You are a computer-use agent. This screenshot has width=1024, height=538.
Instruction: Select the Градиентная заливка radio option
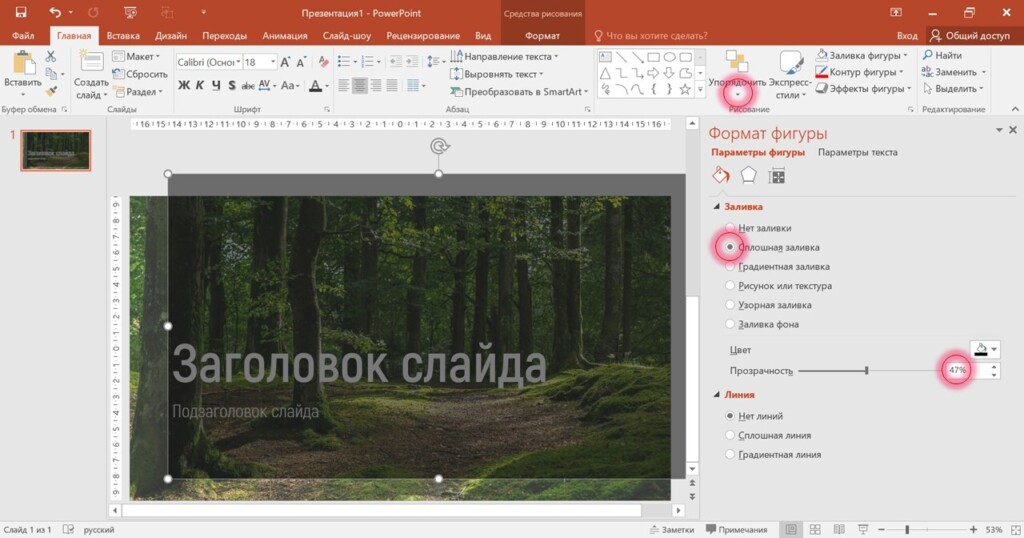(731, 267)
